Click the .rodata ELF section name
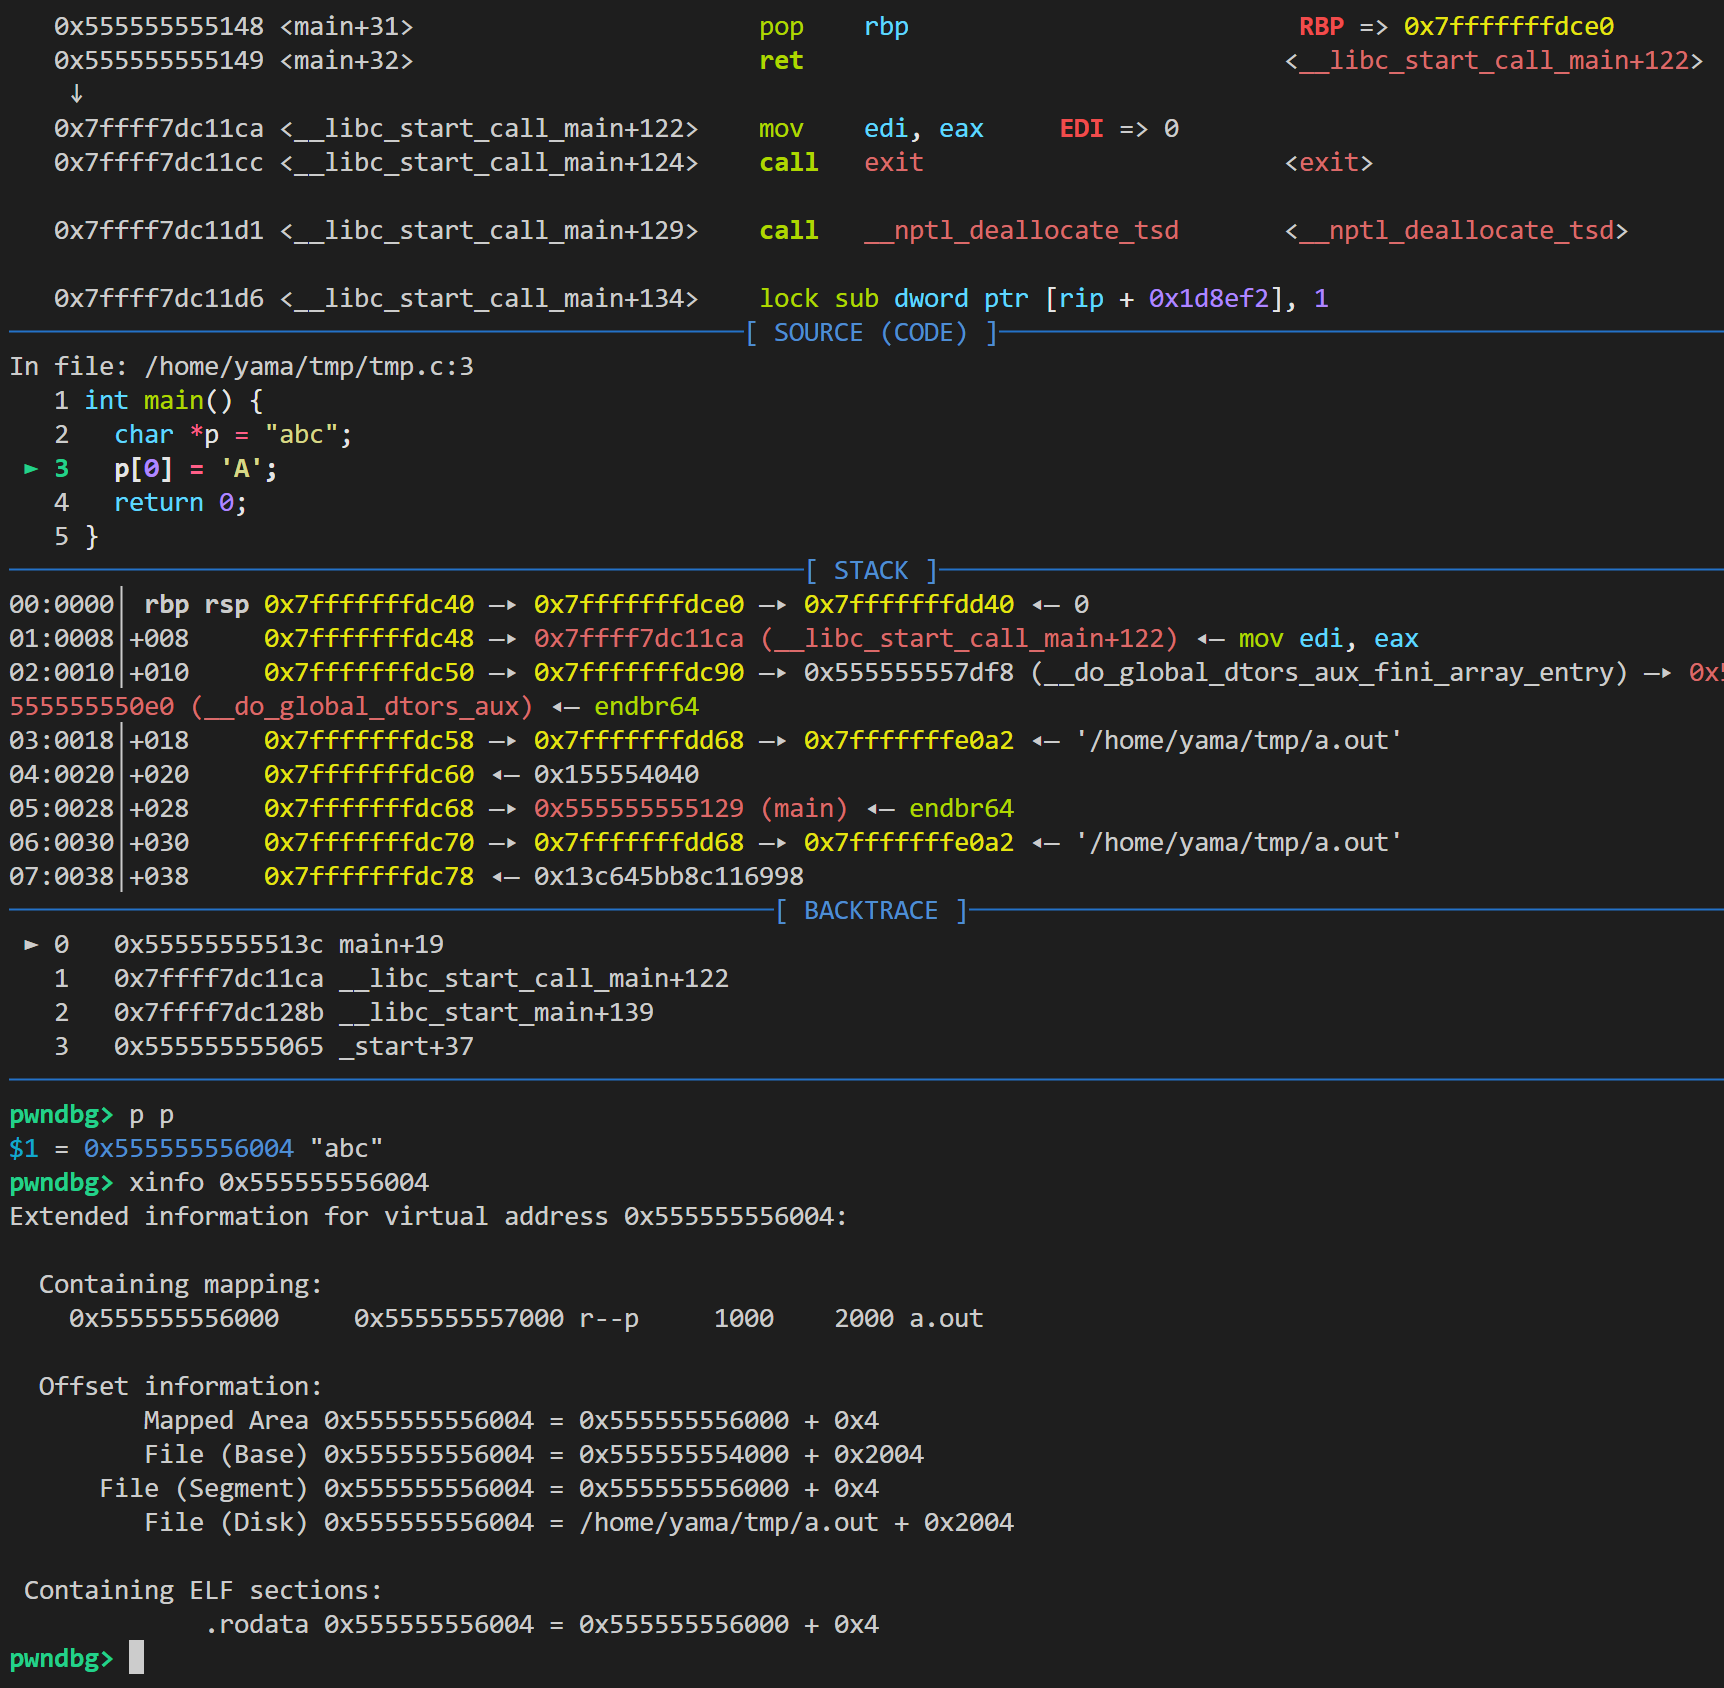 coord(257,1624)
